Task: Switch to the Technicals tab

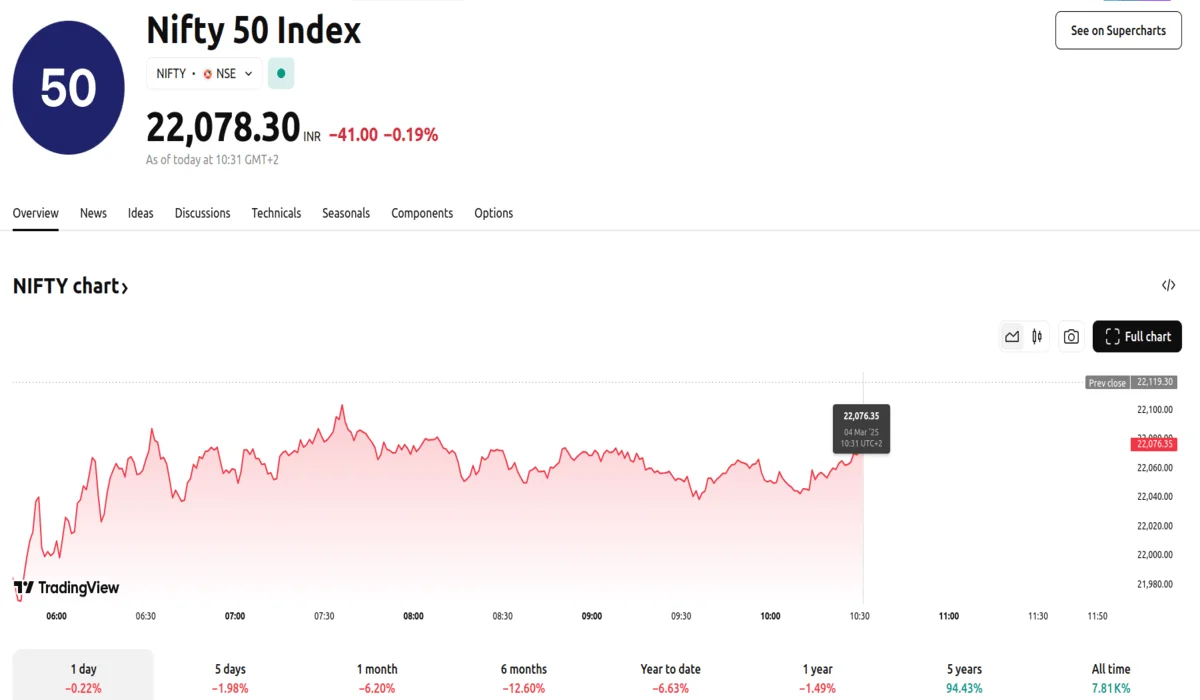Action: tap(276, 213)
